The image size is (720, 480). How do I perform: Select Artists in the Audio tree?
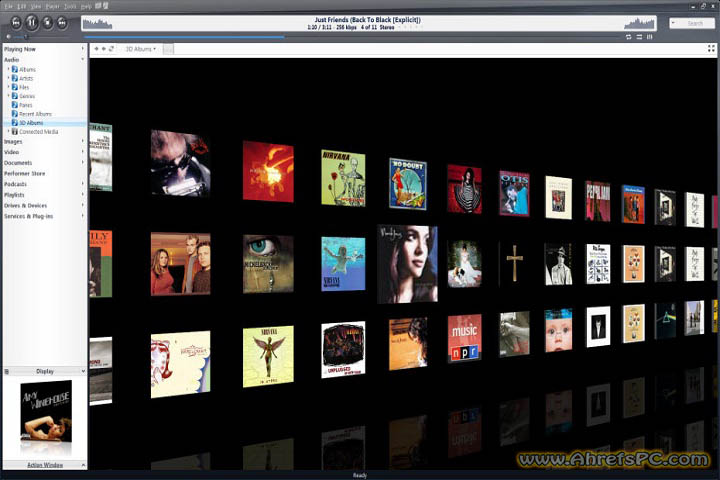[26, 79]
